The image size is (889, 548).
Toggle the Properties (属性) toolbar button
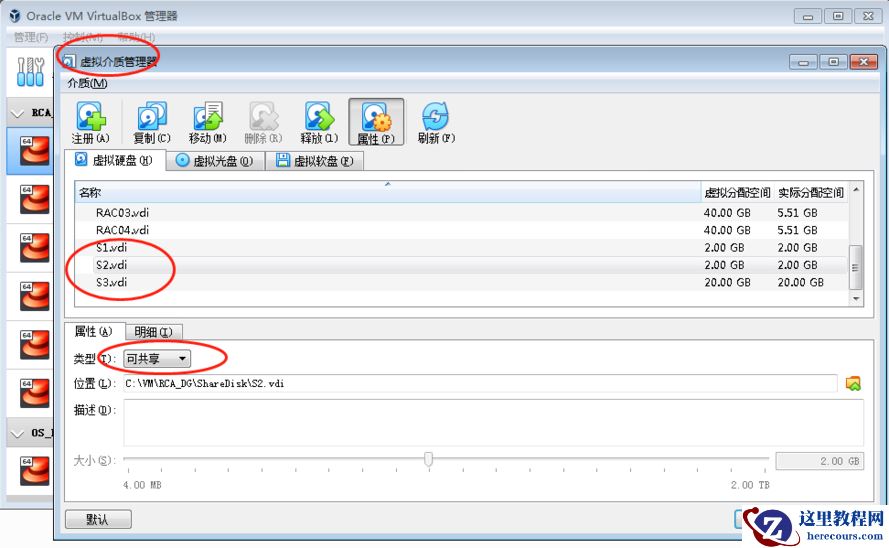pos(376,122)
